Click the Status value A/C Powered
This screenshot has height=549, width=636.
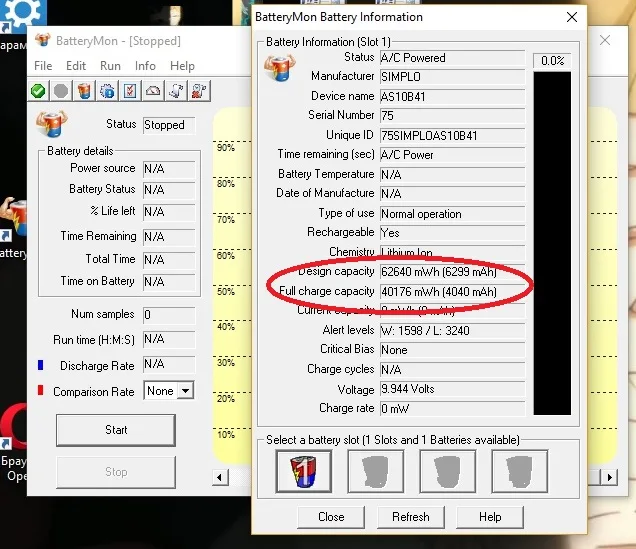(x=452, y=58)
